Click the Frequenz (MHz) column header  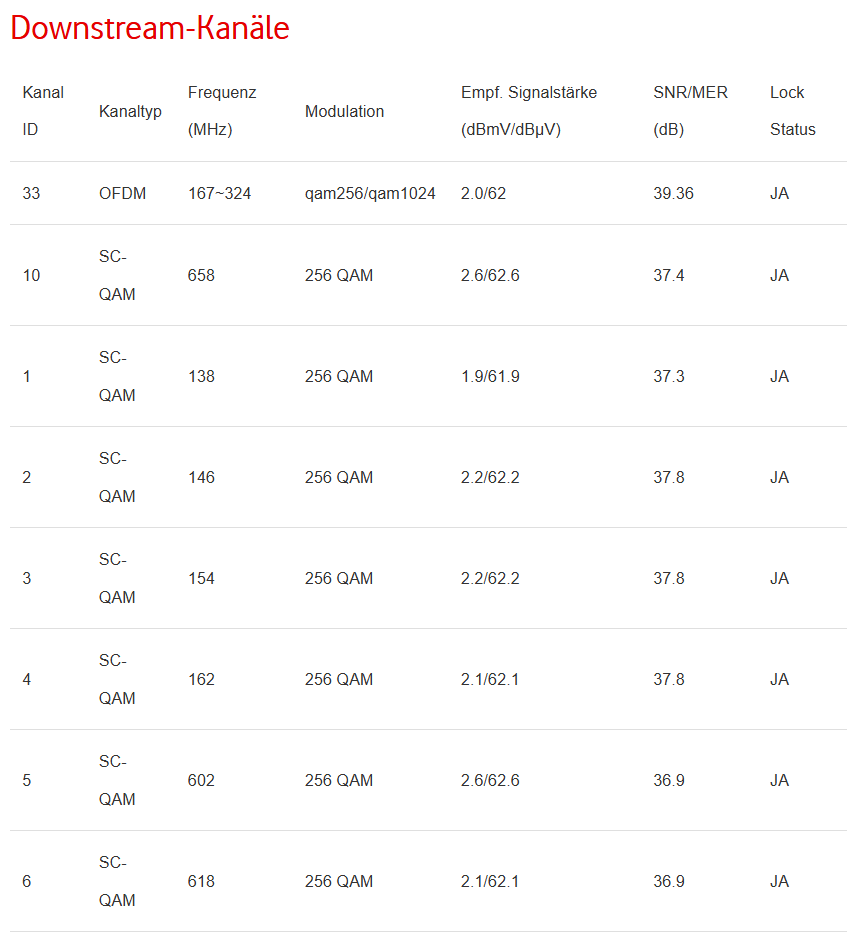click(222, 111)
